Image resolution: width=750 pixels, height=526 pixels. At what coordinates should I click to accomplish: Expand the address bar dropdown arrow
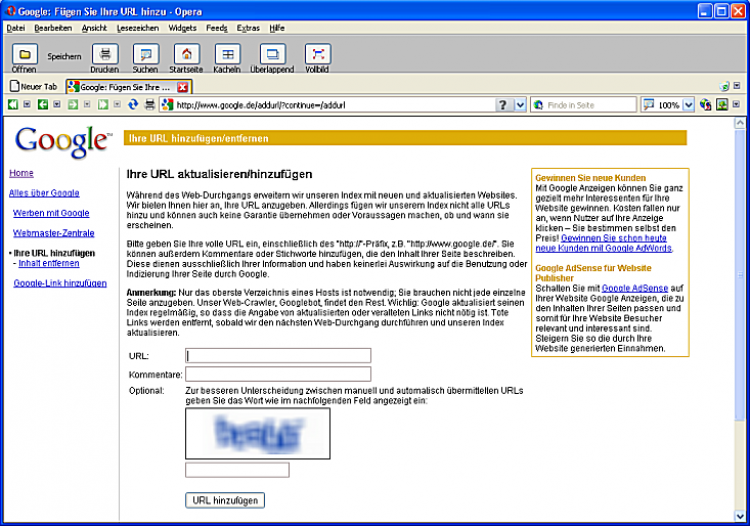[520, 105]
